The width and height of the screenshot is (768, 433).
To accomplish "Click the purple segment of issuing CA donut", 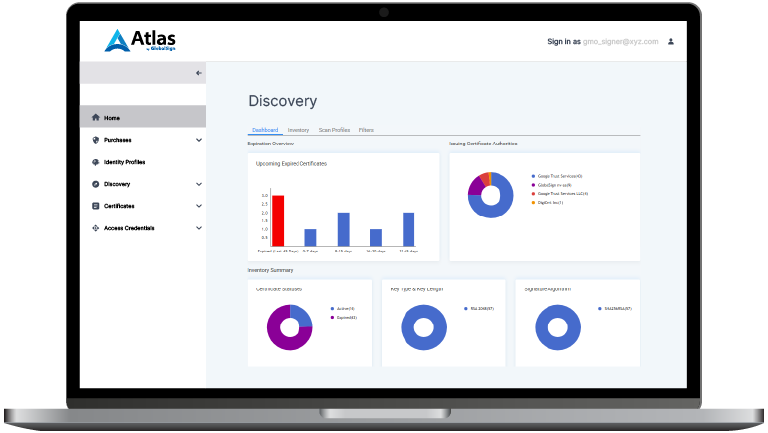I will [475, 186].
